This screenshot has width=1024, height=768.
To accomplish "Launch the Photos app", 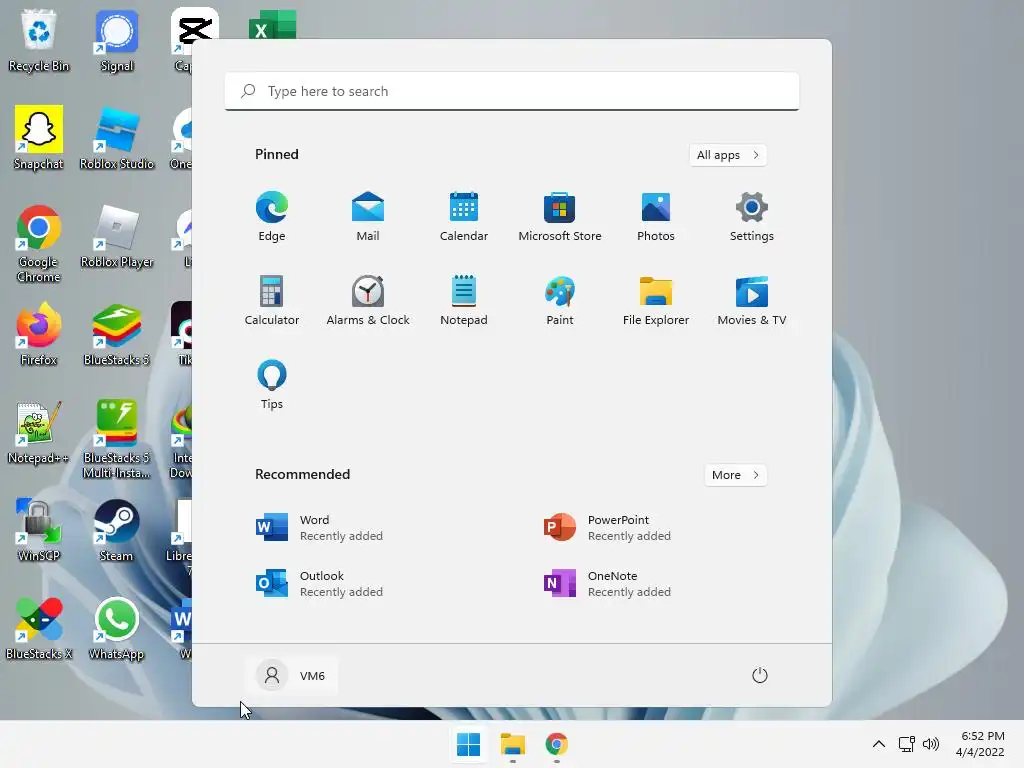I will pos(656,217).
